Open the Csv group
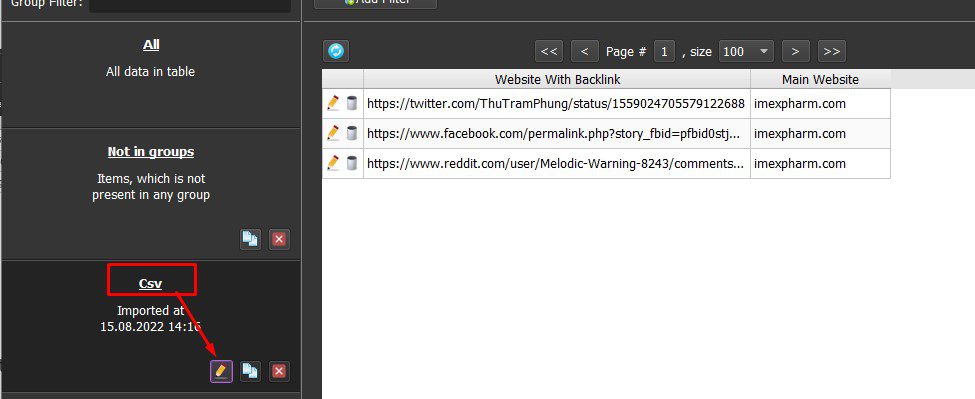Image resolution: width=975 pixels, height=399 pixels. [x=150, y=283]
